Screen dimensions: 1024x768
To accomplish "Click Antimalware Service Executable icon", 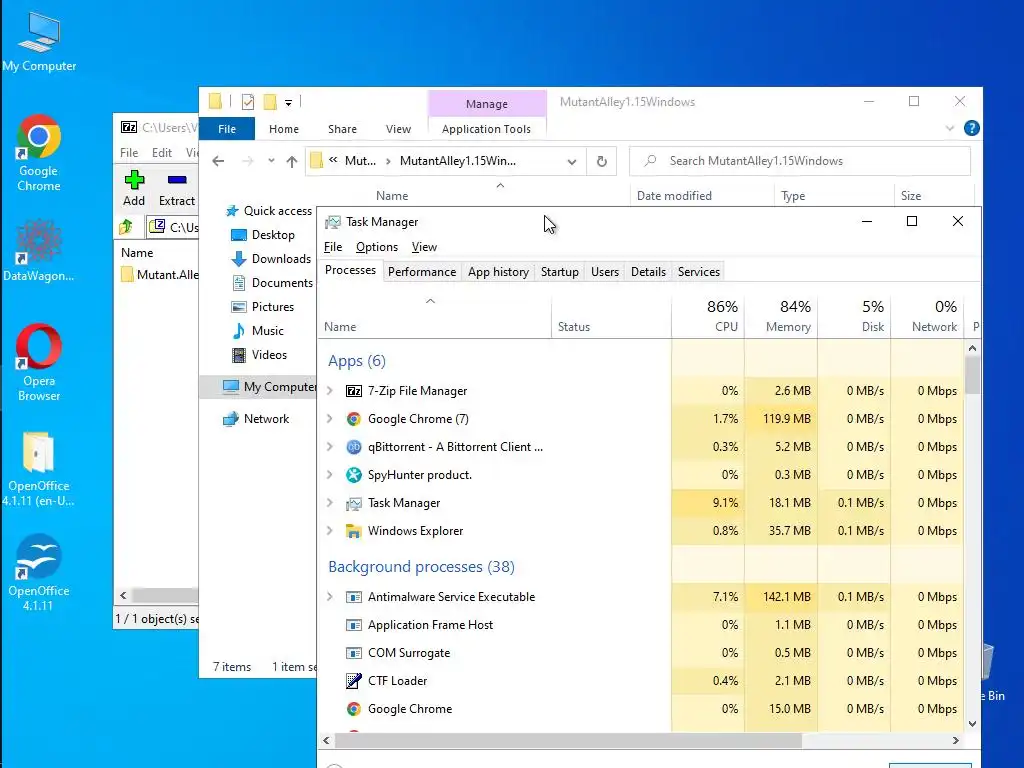I will point(354,597).
